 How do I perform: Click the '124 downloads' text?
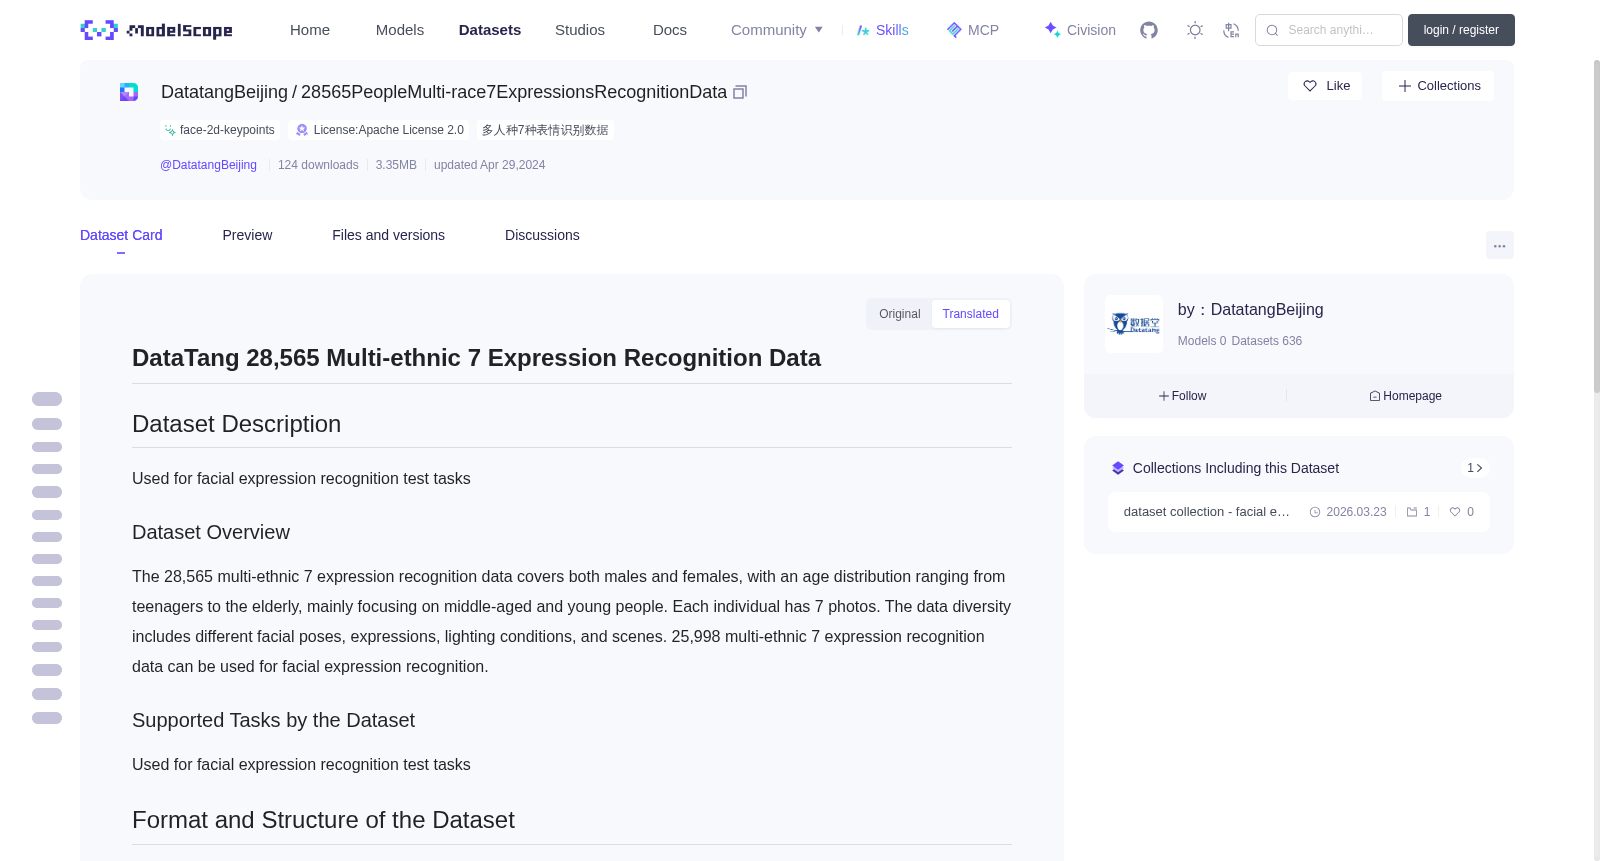(318, 165)
